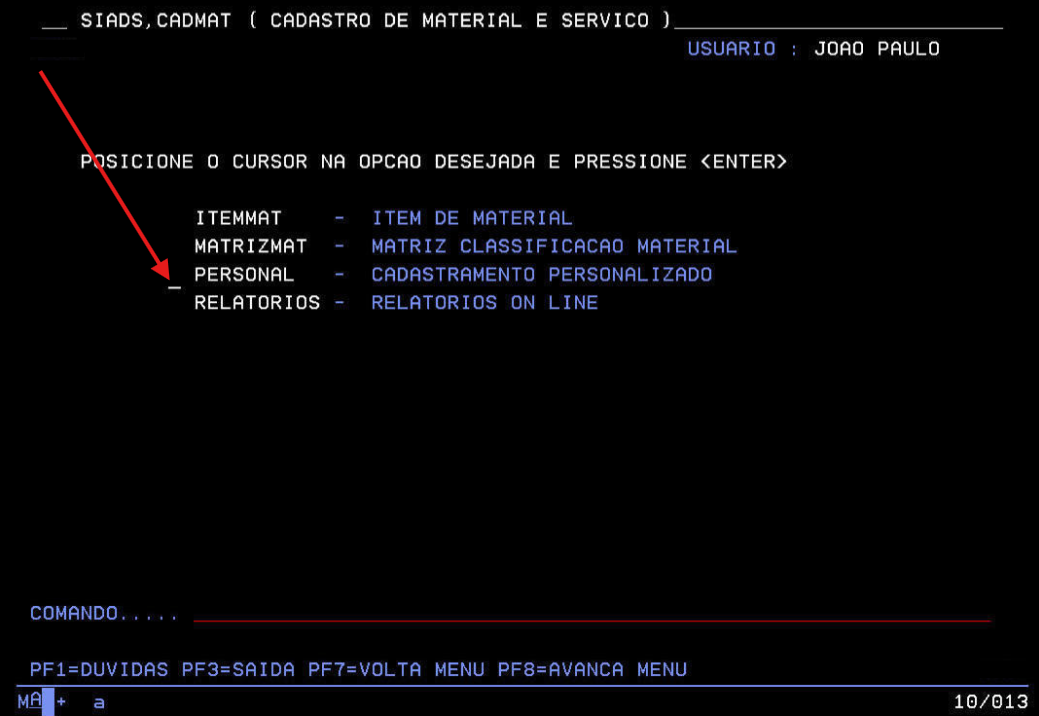The image size is (1039, 716).
Task: Select CADASTRAMENTO PERSONALIZADO description
Action: point(541,274)
